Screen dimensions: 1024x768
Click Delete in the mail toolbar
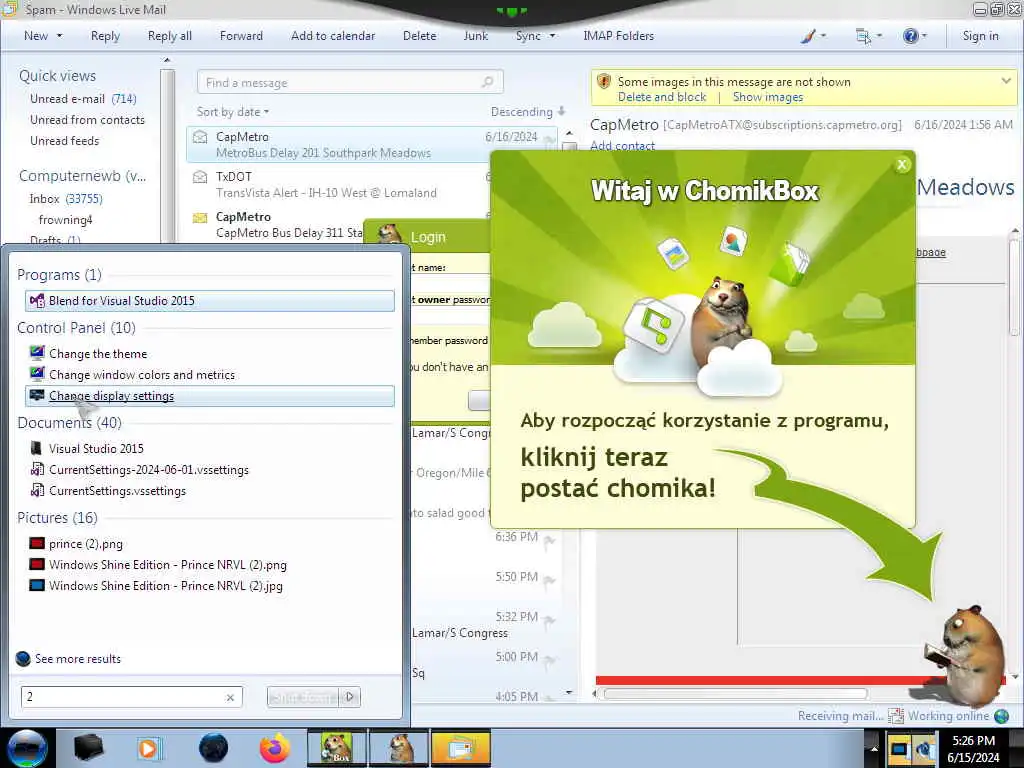(419, 36)
